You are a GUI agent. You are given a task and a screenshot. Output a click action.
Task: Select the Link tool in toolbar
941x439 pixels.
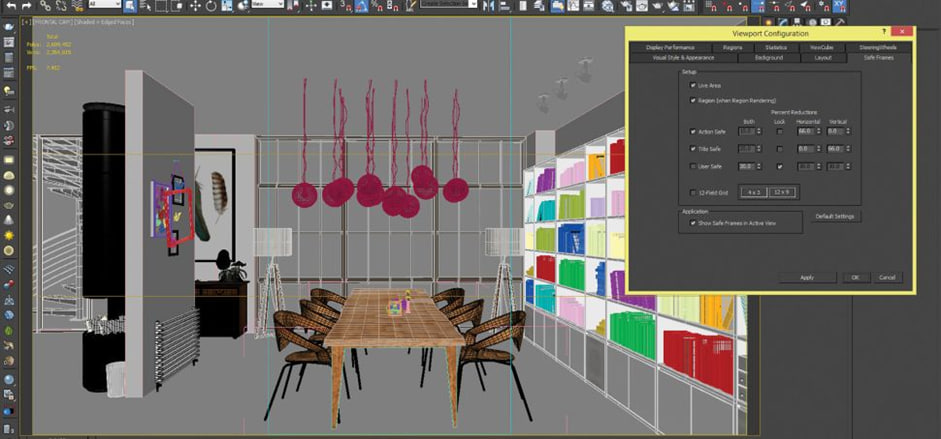(47, 5)
